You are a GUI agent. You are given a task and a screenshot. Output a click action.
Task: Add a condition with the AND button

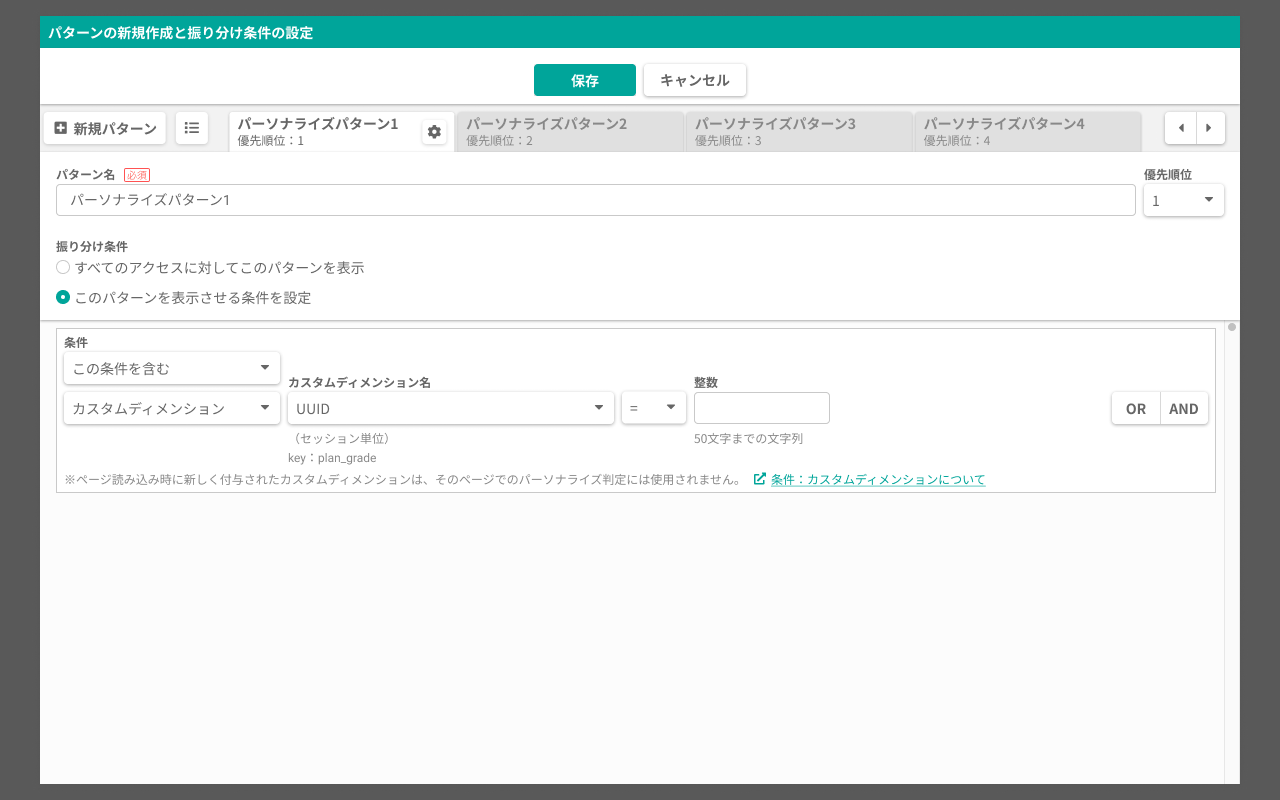[x=1184, y=408]
